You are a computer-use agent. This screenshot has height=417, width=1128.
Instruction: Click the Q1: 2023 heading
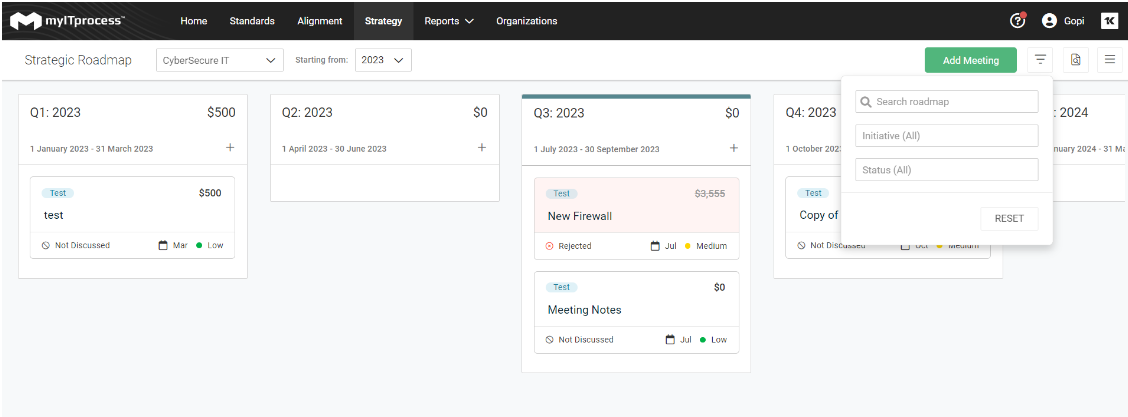[55, 112]
